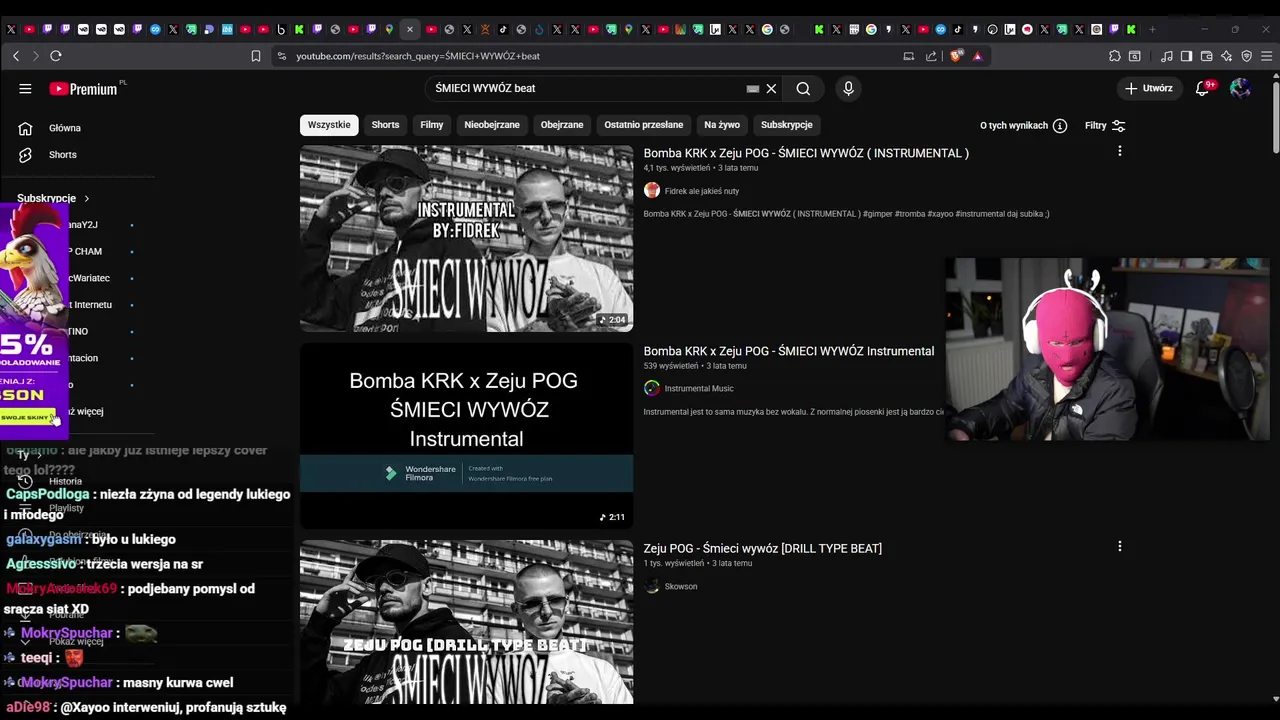Open the Leo AI sparkle icon
The width and height of the screenshot is (1280, 720).
click(x=1226, y=56)
